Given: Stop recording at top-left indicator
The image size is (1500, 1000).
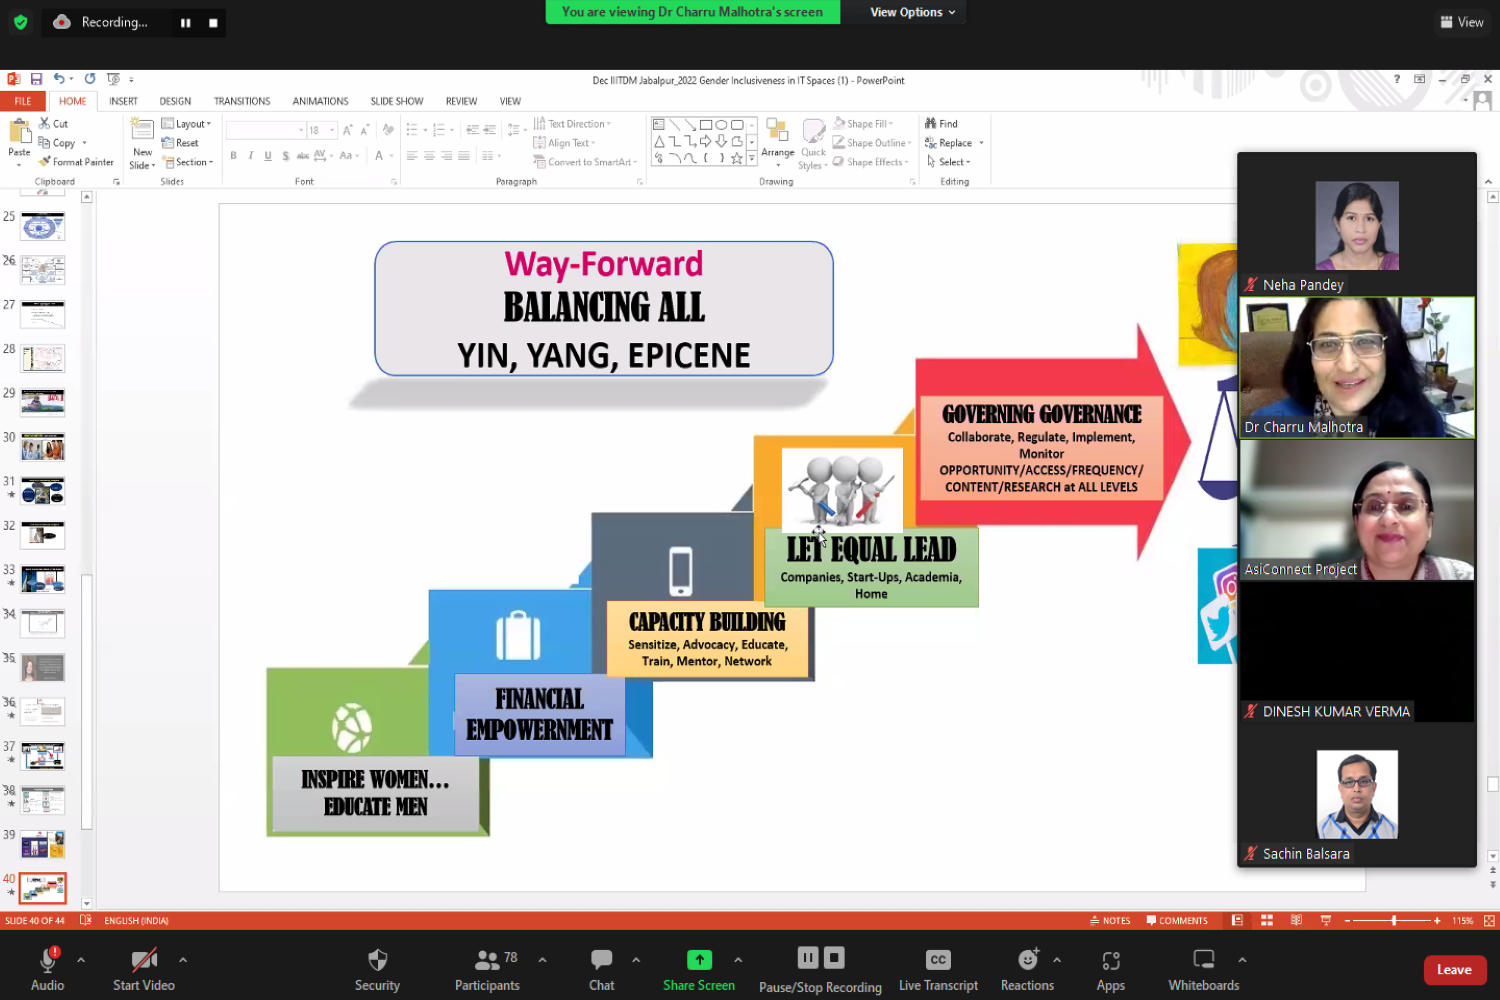Looking at the screenshot, I should [213, 22].
